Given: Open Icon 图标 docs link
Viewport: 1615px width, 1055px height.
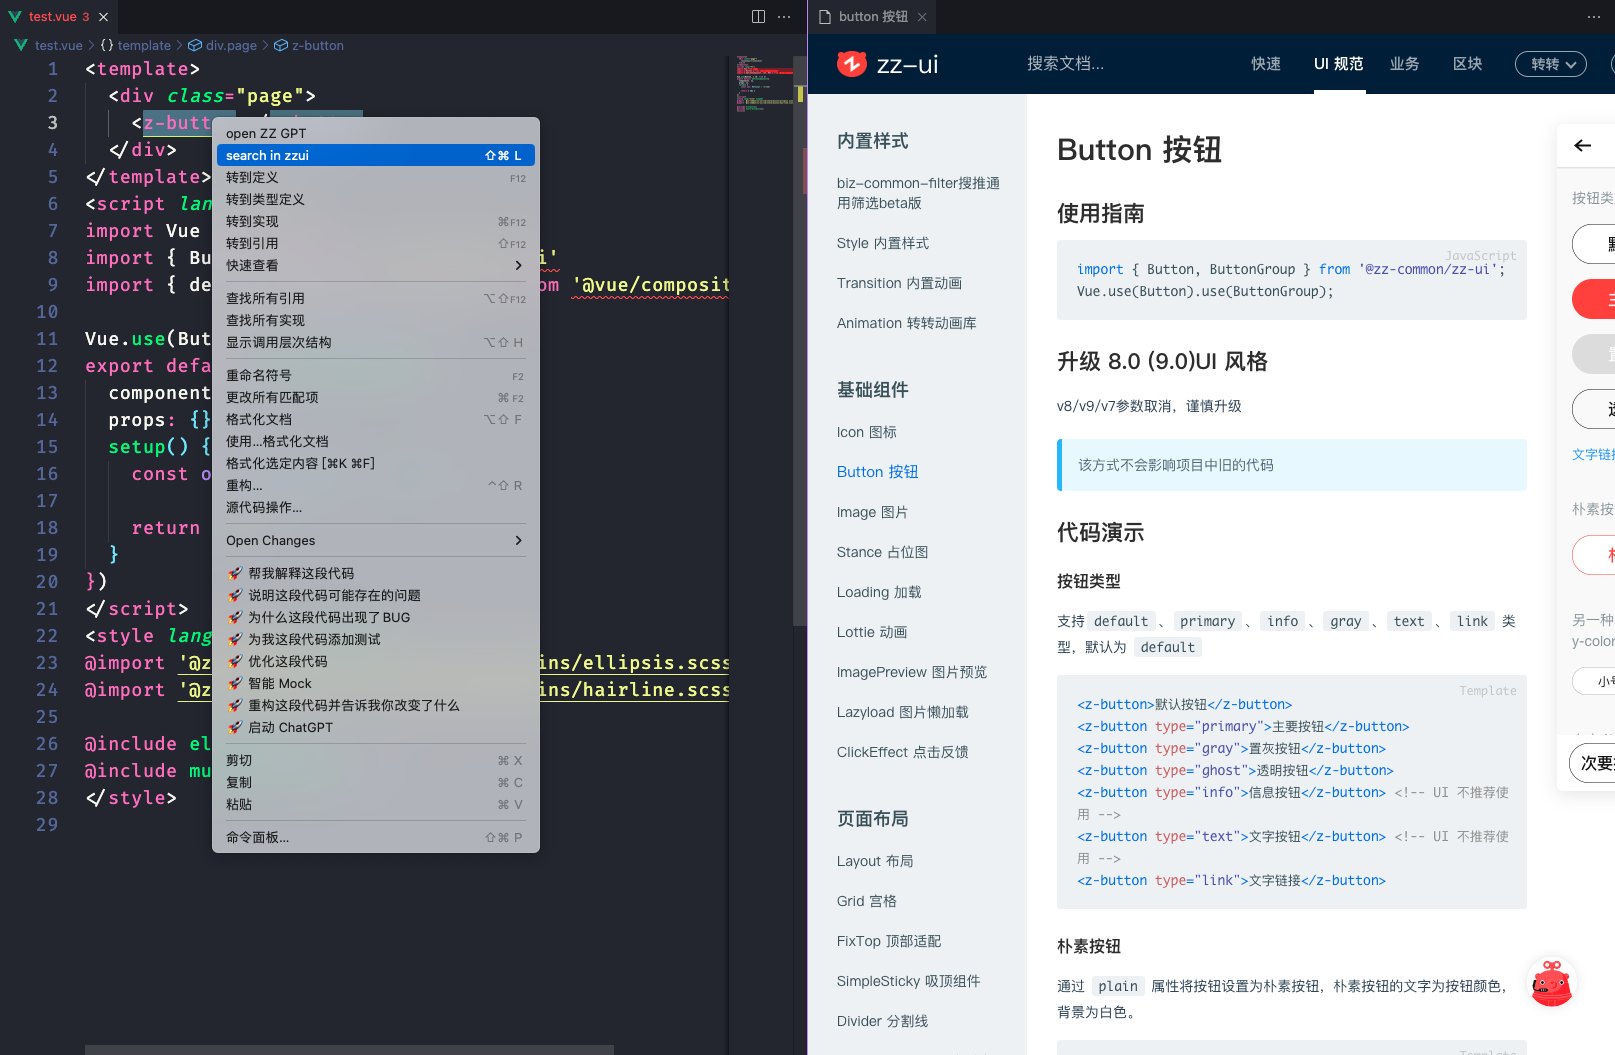Looking at the screenshot, I should (867, 432).
